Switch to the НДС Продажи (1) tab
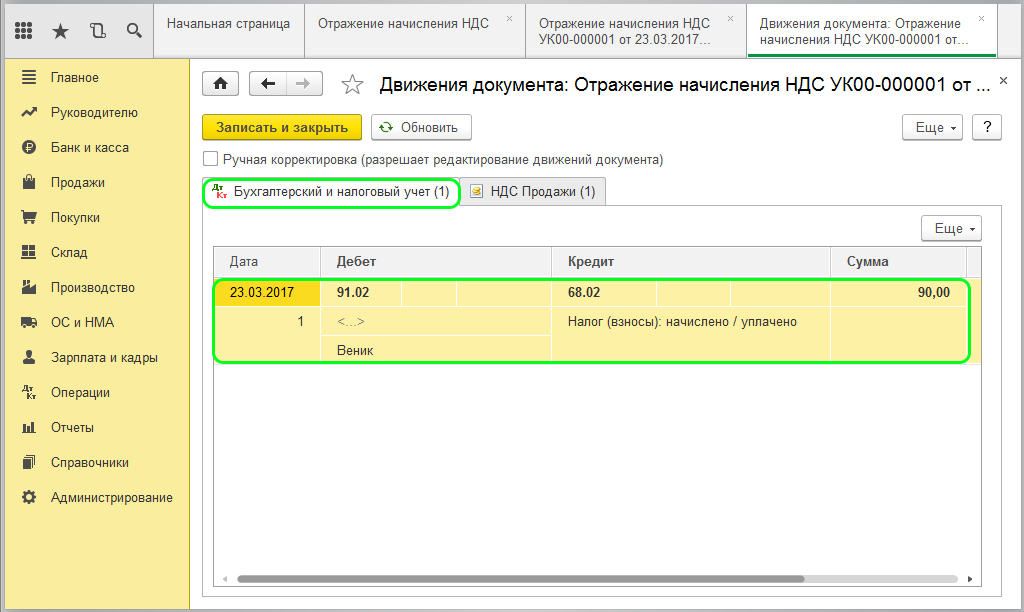Screen dimensions: 1024x612 tap(533, 191)
